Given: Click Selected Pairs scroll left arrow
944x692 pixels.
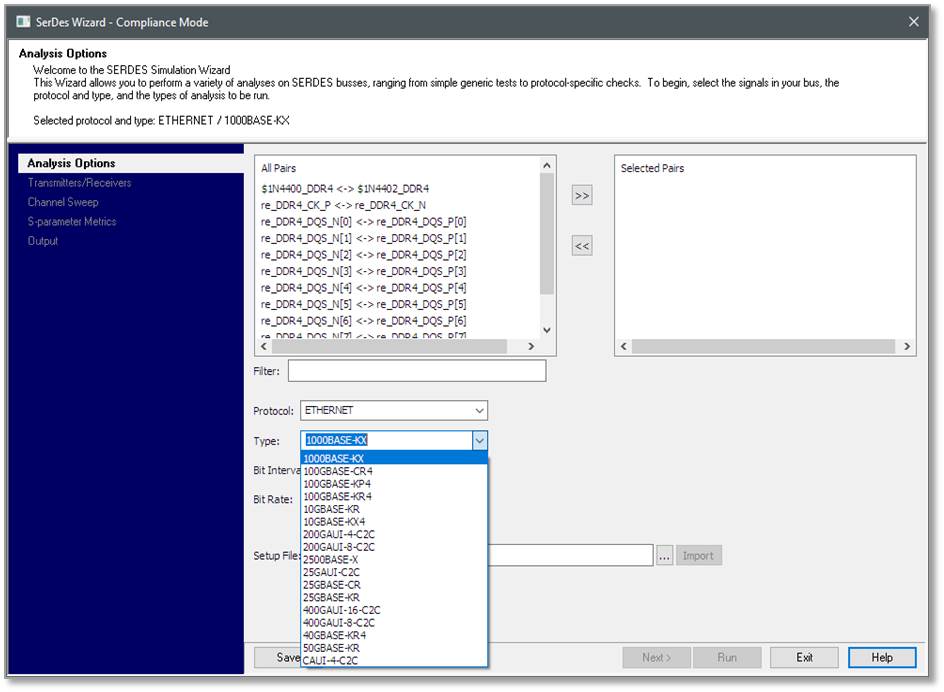Looking at the screenshot, I should pos(624,346).
